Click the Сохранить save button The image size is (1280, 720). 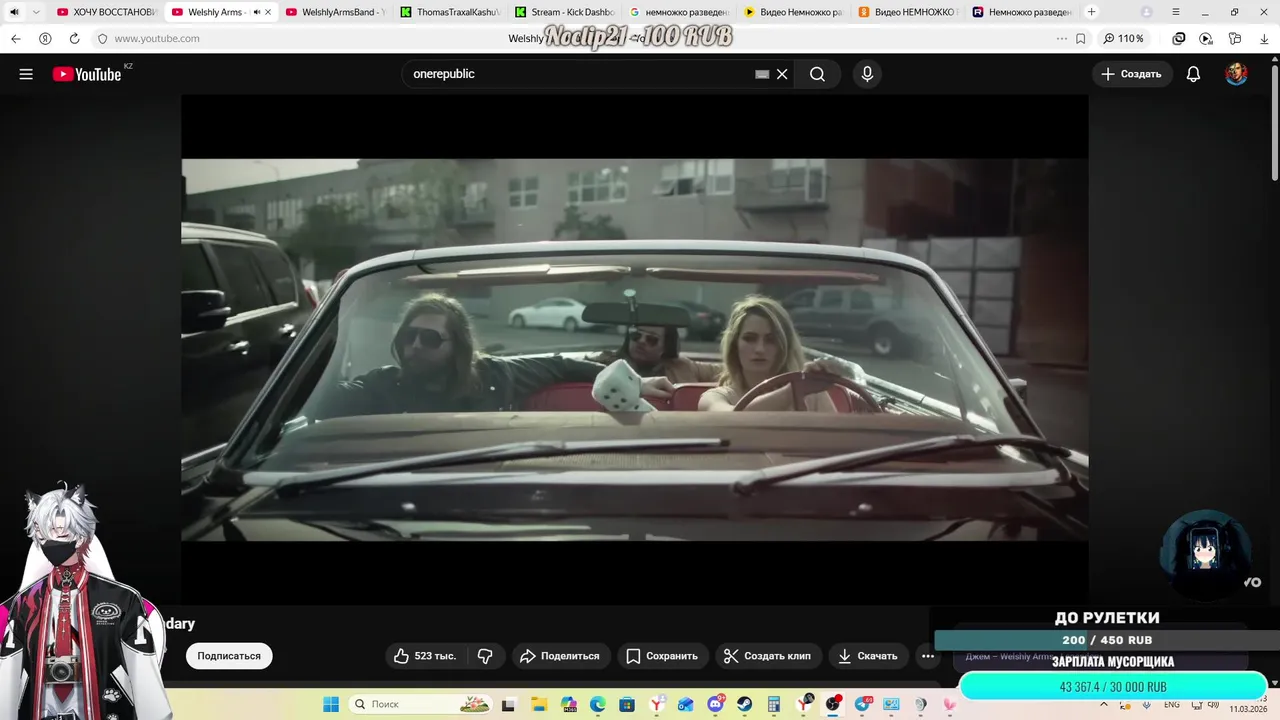(x=662, y=656)
